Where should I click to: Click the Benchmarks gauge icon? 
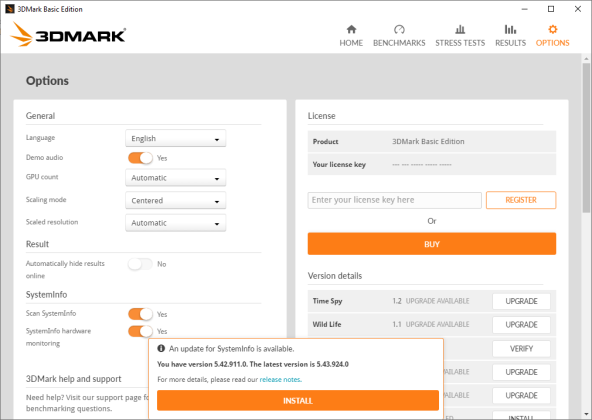399,29
